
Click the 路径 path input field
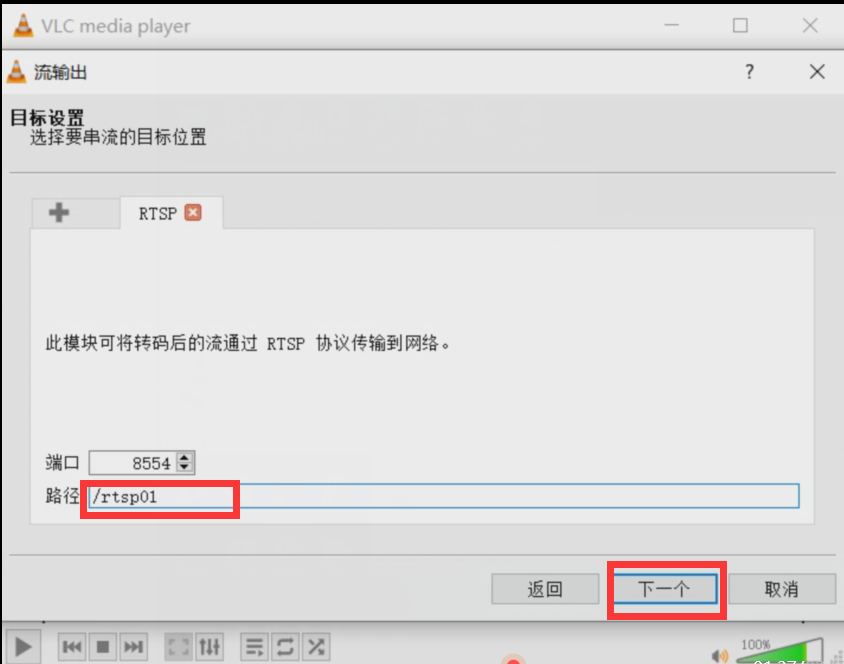click(444, 496)
